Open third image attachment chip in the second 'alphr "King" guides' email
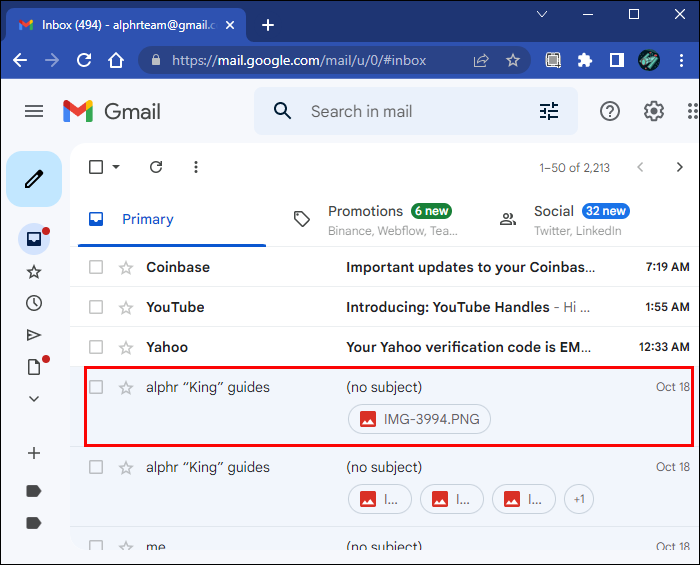 click(524, 499)
